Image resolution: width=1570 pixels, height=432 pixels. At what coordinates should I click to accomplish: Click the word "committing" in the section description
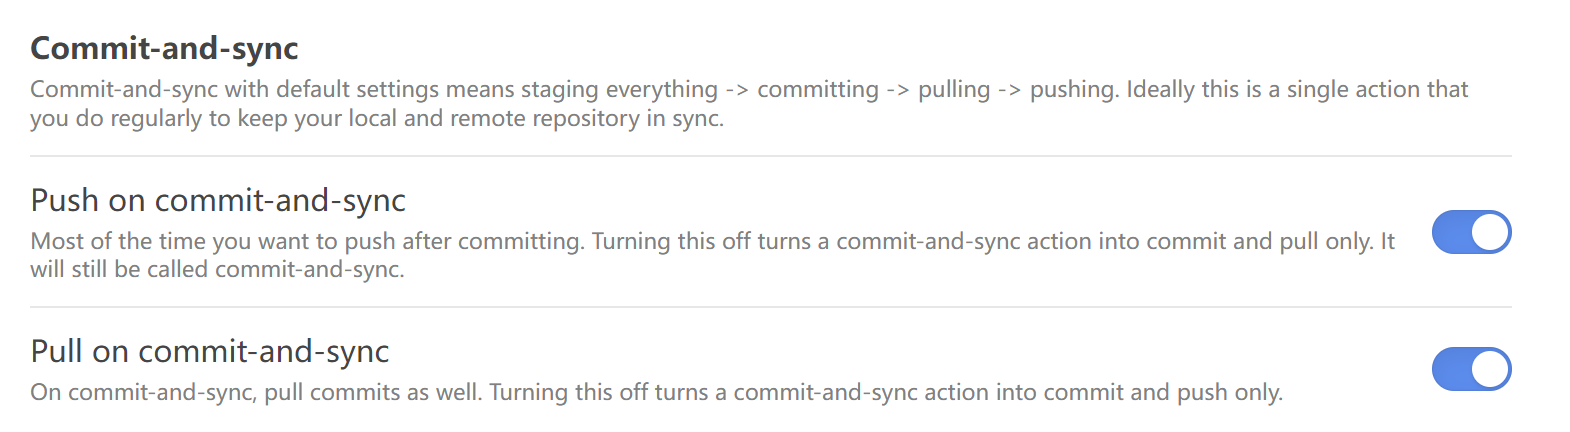[818, 89]
